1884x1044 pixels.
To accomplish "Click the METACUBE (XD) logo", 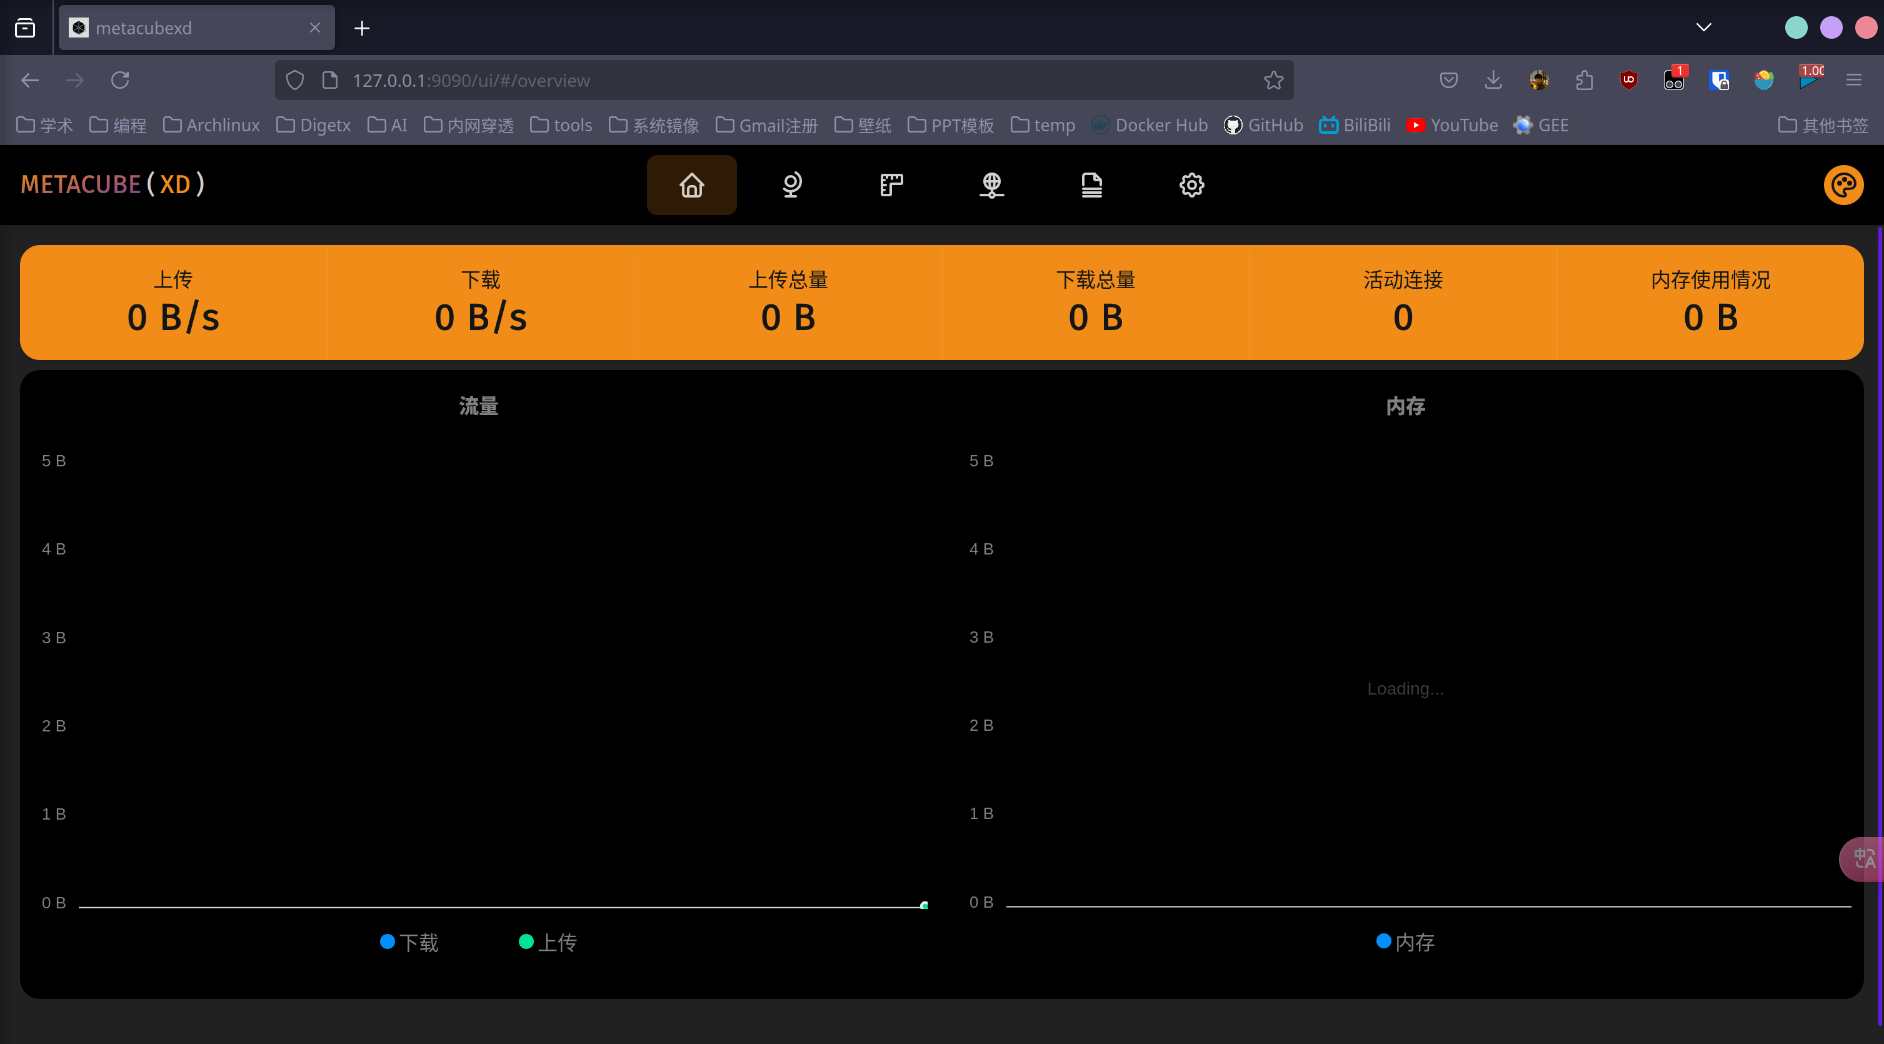I will pos(113,185).
